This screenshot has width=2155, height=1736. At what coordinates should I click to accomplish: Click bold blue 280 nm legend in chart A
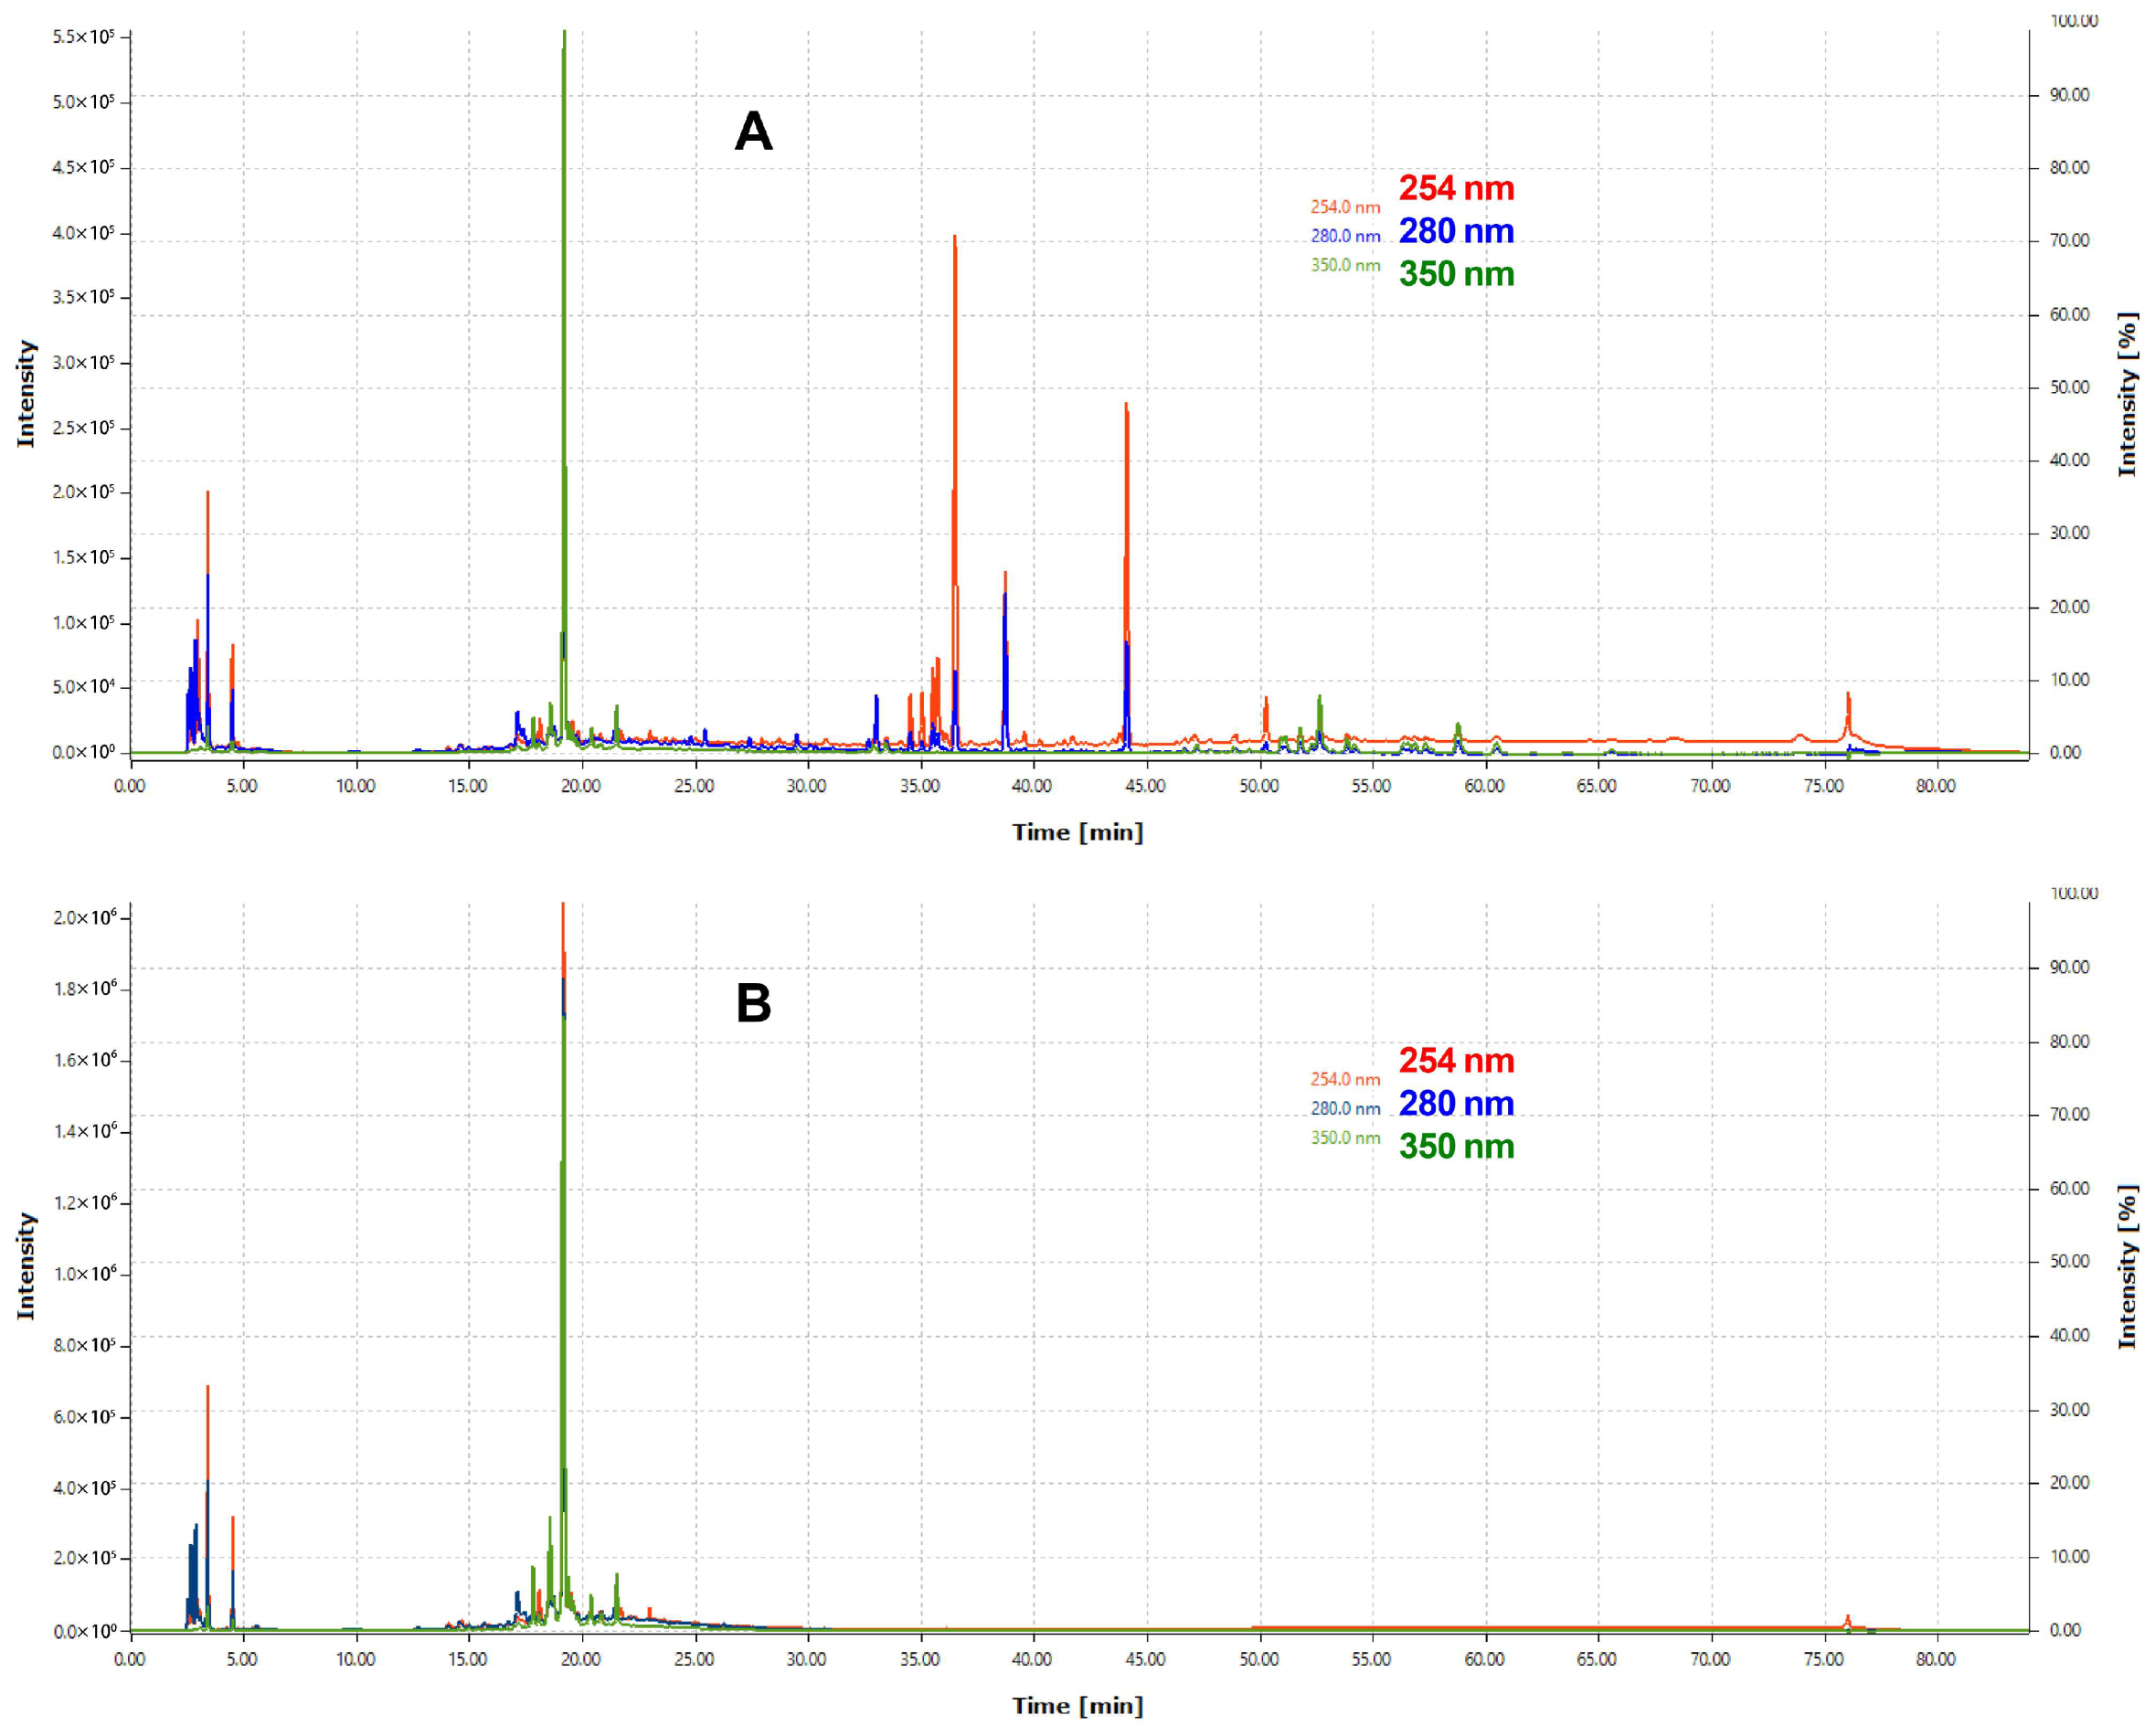click(1456, 231)
